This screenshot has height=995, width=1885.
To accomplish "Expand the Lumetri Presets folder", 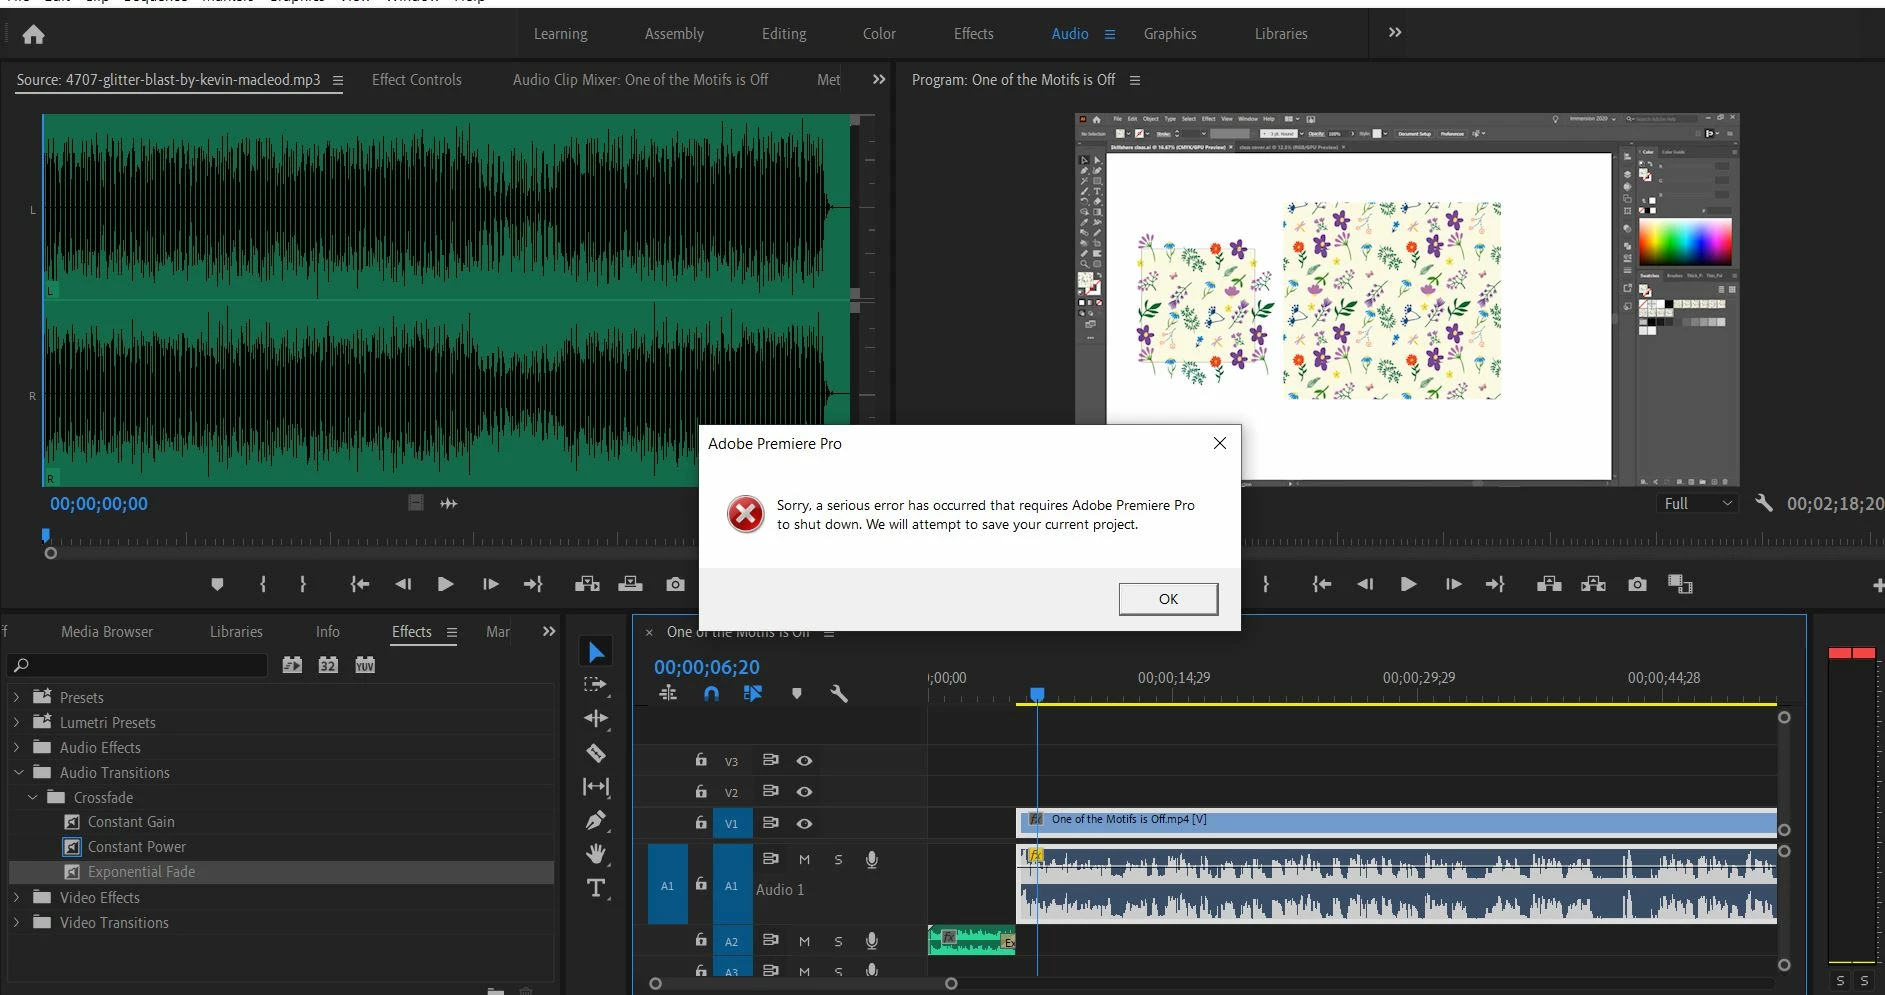I will pyautogui.click(x=16, y=722).
